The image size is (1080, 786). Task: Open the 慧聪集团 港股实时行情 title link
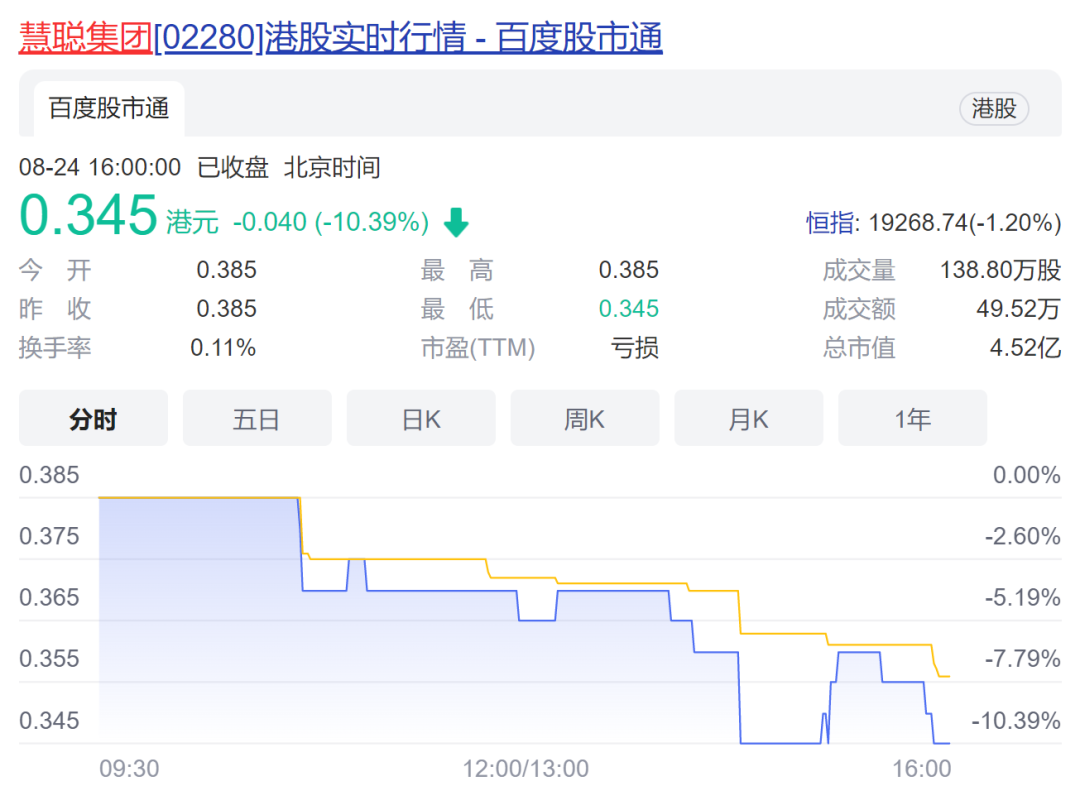(x=340, y=38)
